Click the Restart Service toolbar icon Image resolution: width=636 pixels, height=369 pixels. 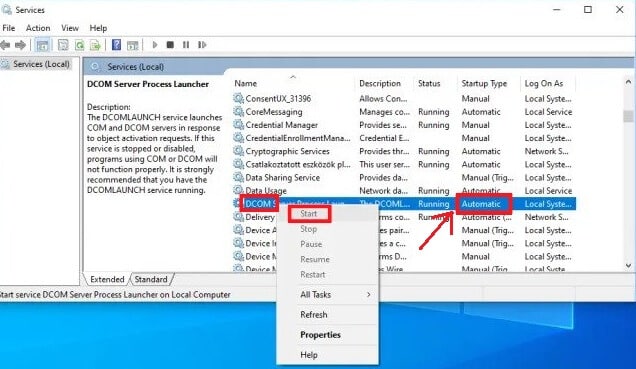tap(202, 45)
